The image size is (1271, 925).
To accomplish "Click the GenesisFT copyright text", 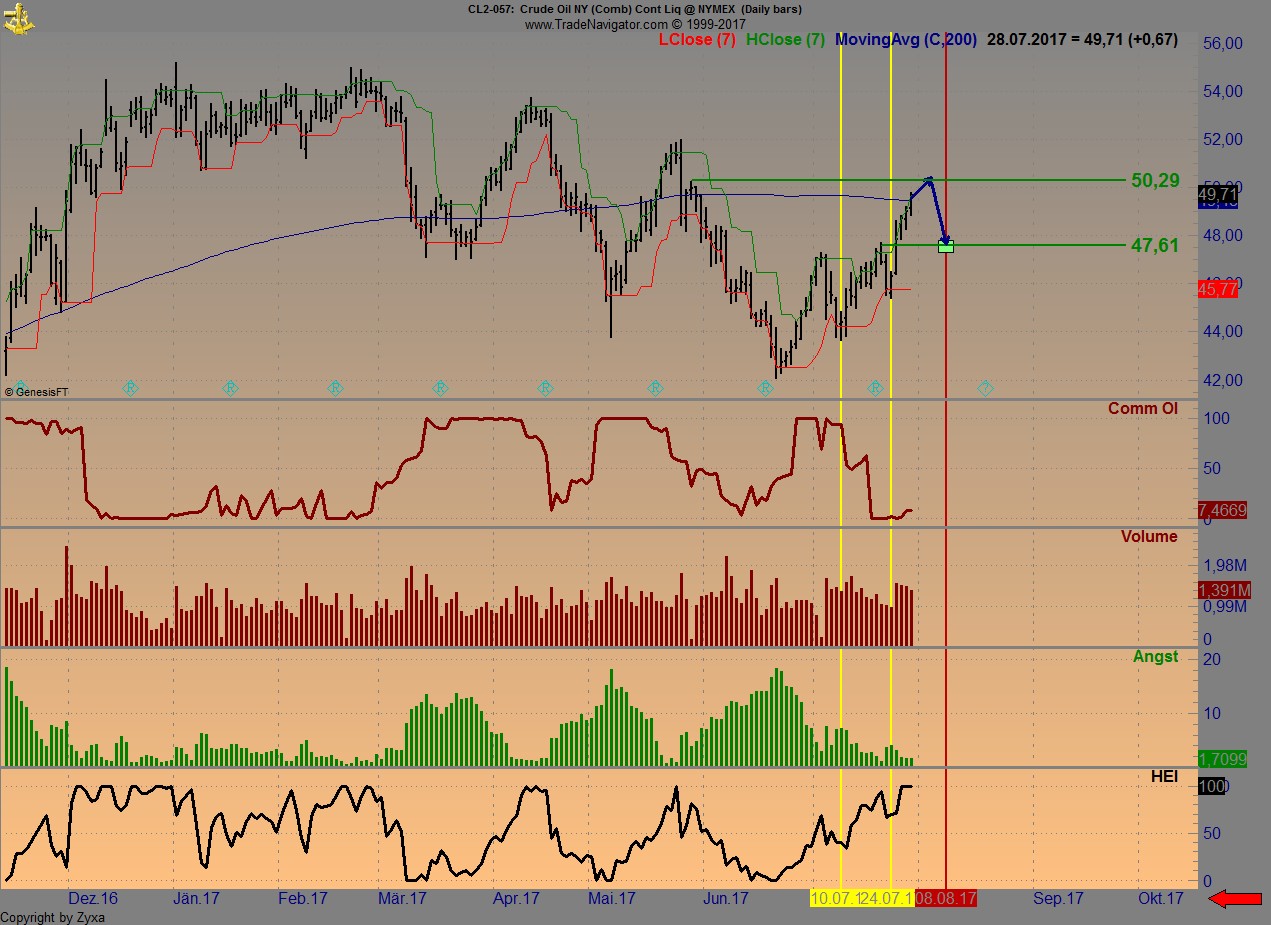I will pyautogui.click(x=36, y=393).
